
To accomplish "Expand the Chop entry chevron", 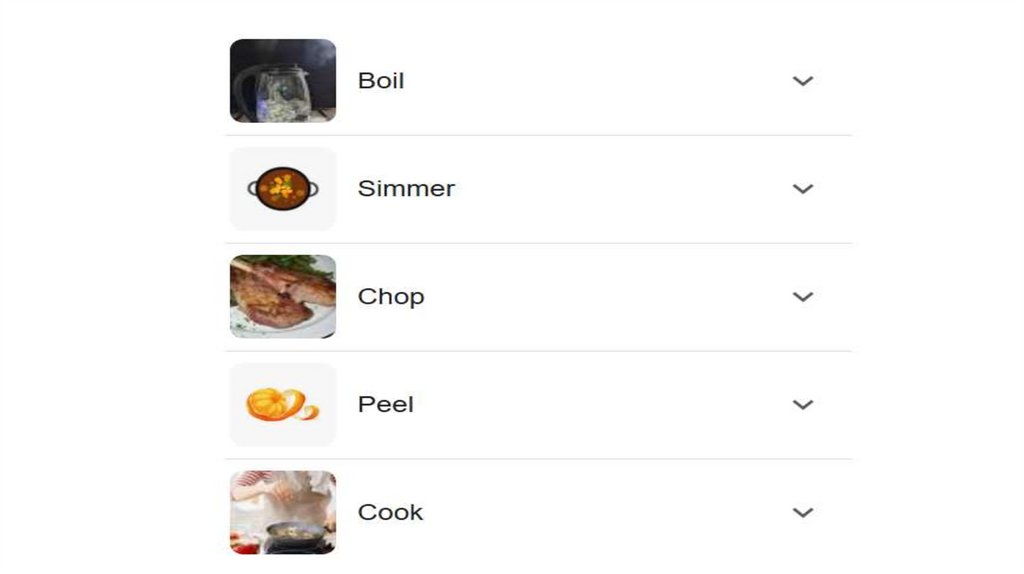I will coord(803,297).
